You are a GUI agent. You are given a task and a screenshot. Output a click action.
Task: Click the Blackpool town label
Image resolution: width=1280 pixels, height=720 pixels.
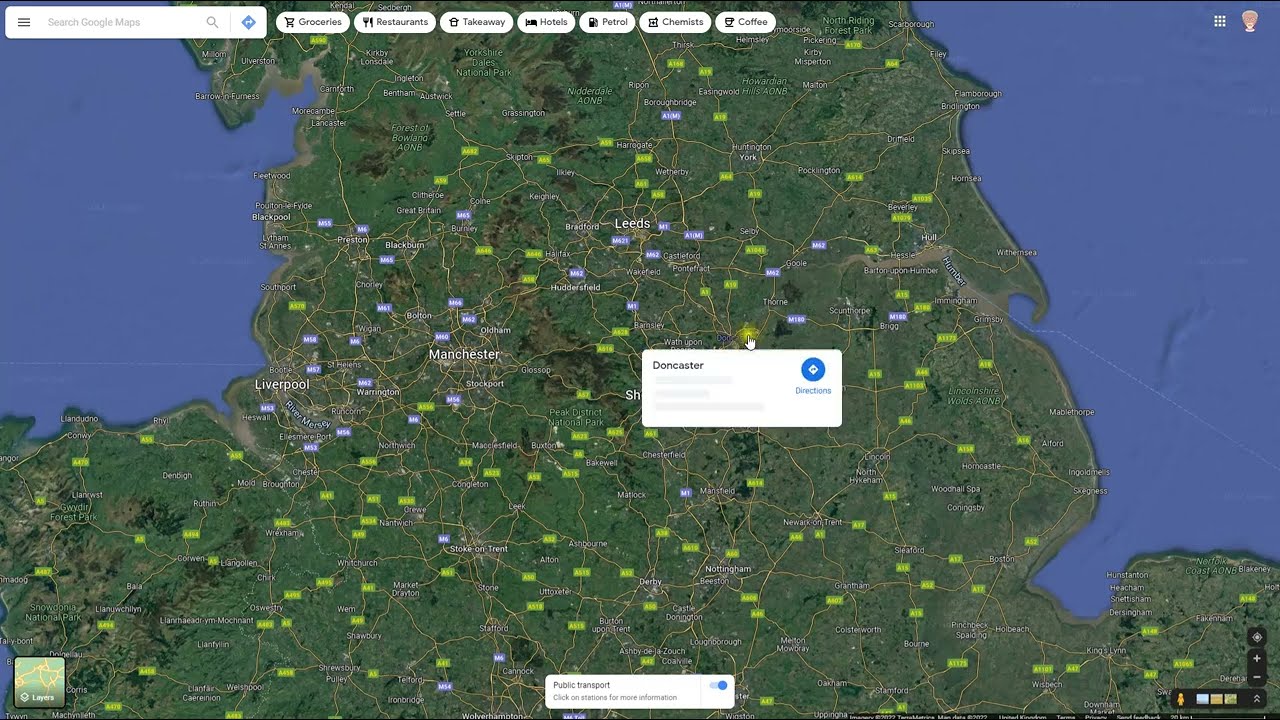click(x=271, y=217)
